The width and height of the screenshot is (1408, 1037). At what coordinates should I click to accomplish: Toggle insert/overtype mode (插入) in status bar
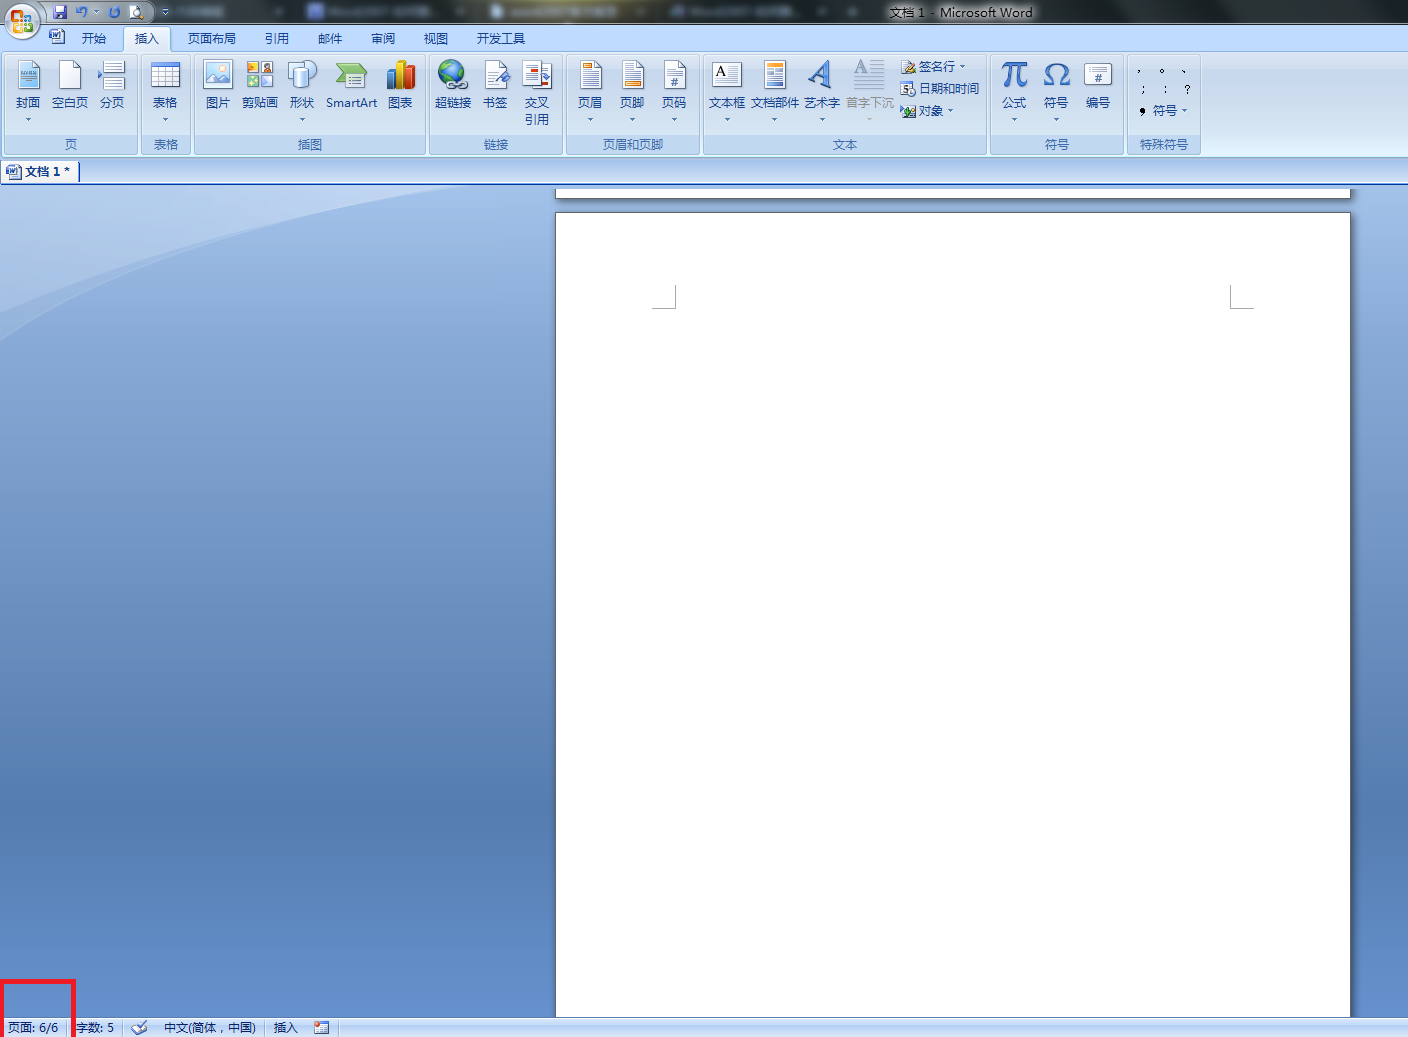[285, 1028]
